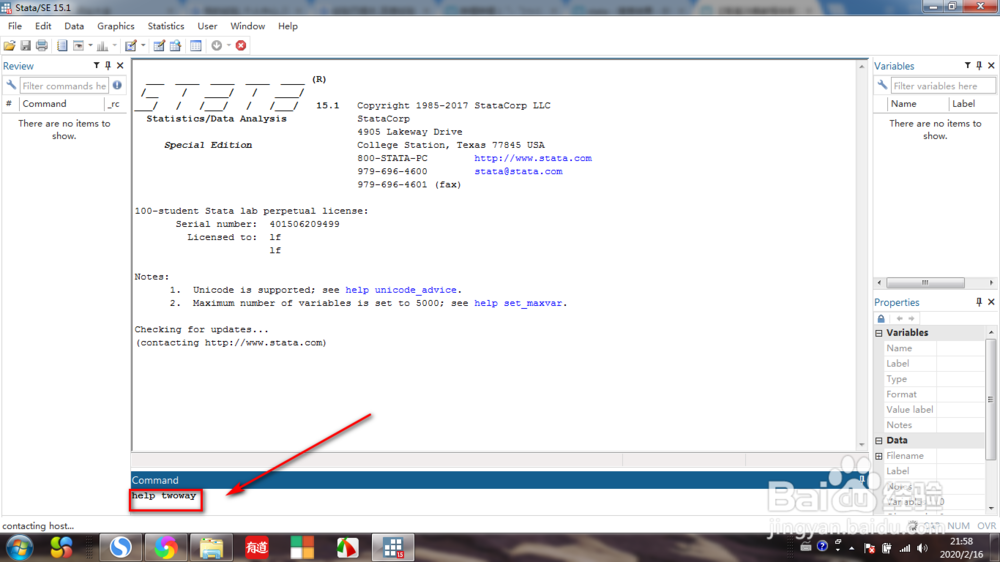This screenshot has width=1000, height=562.
Task: Click the Print toolbar icon
Action: [x=42, y=45]
